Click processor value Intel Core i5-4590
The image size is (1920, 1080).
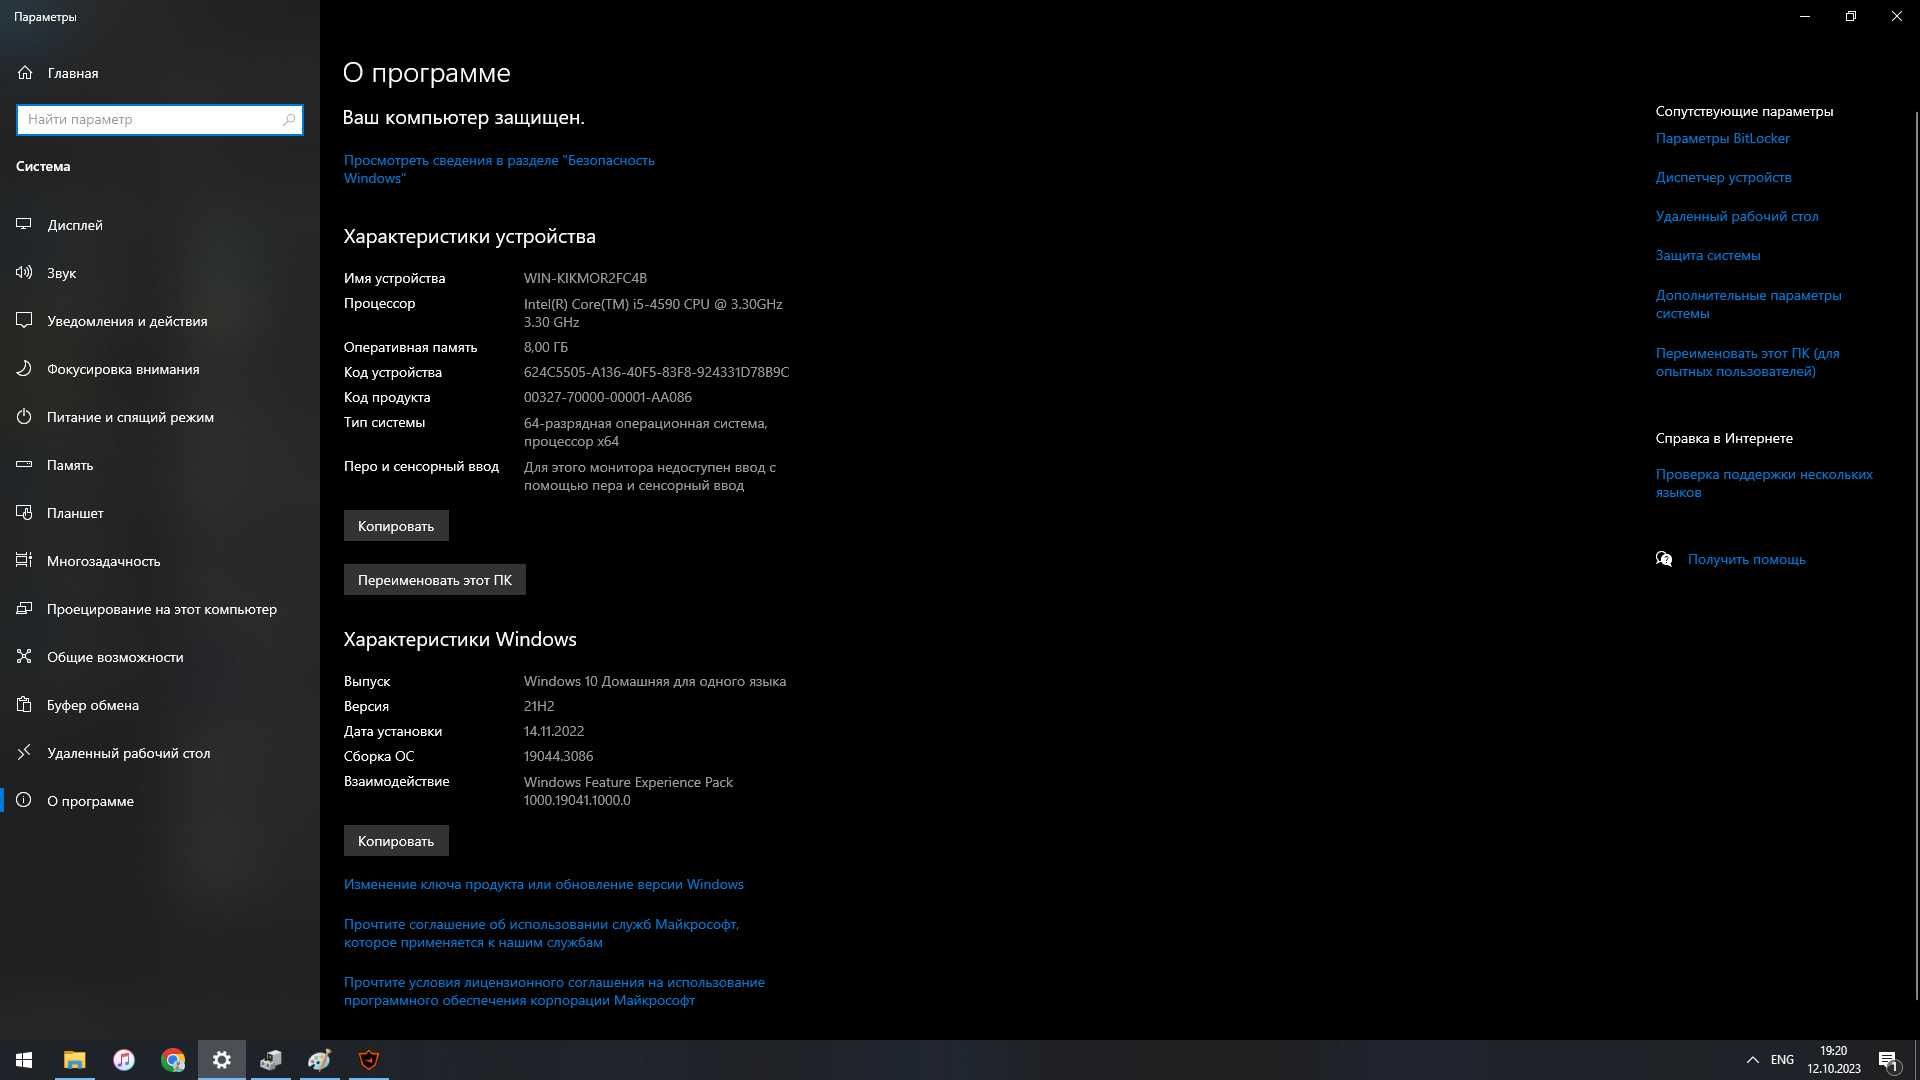tap(653, 313)
